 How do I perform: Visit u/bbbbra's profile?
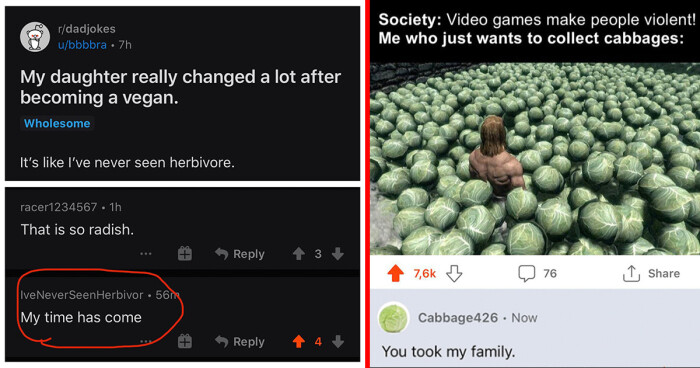click(82, 45)
